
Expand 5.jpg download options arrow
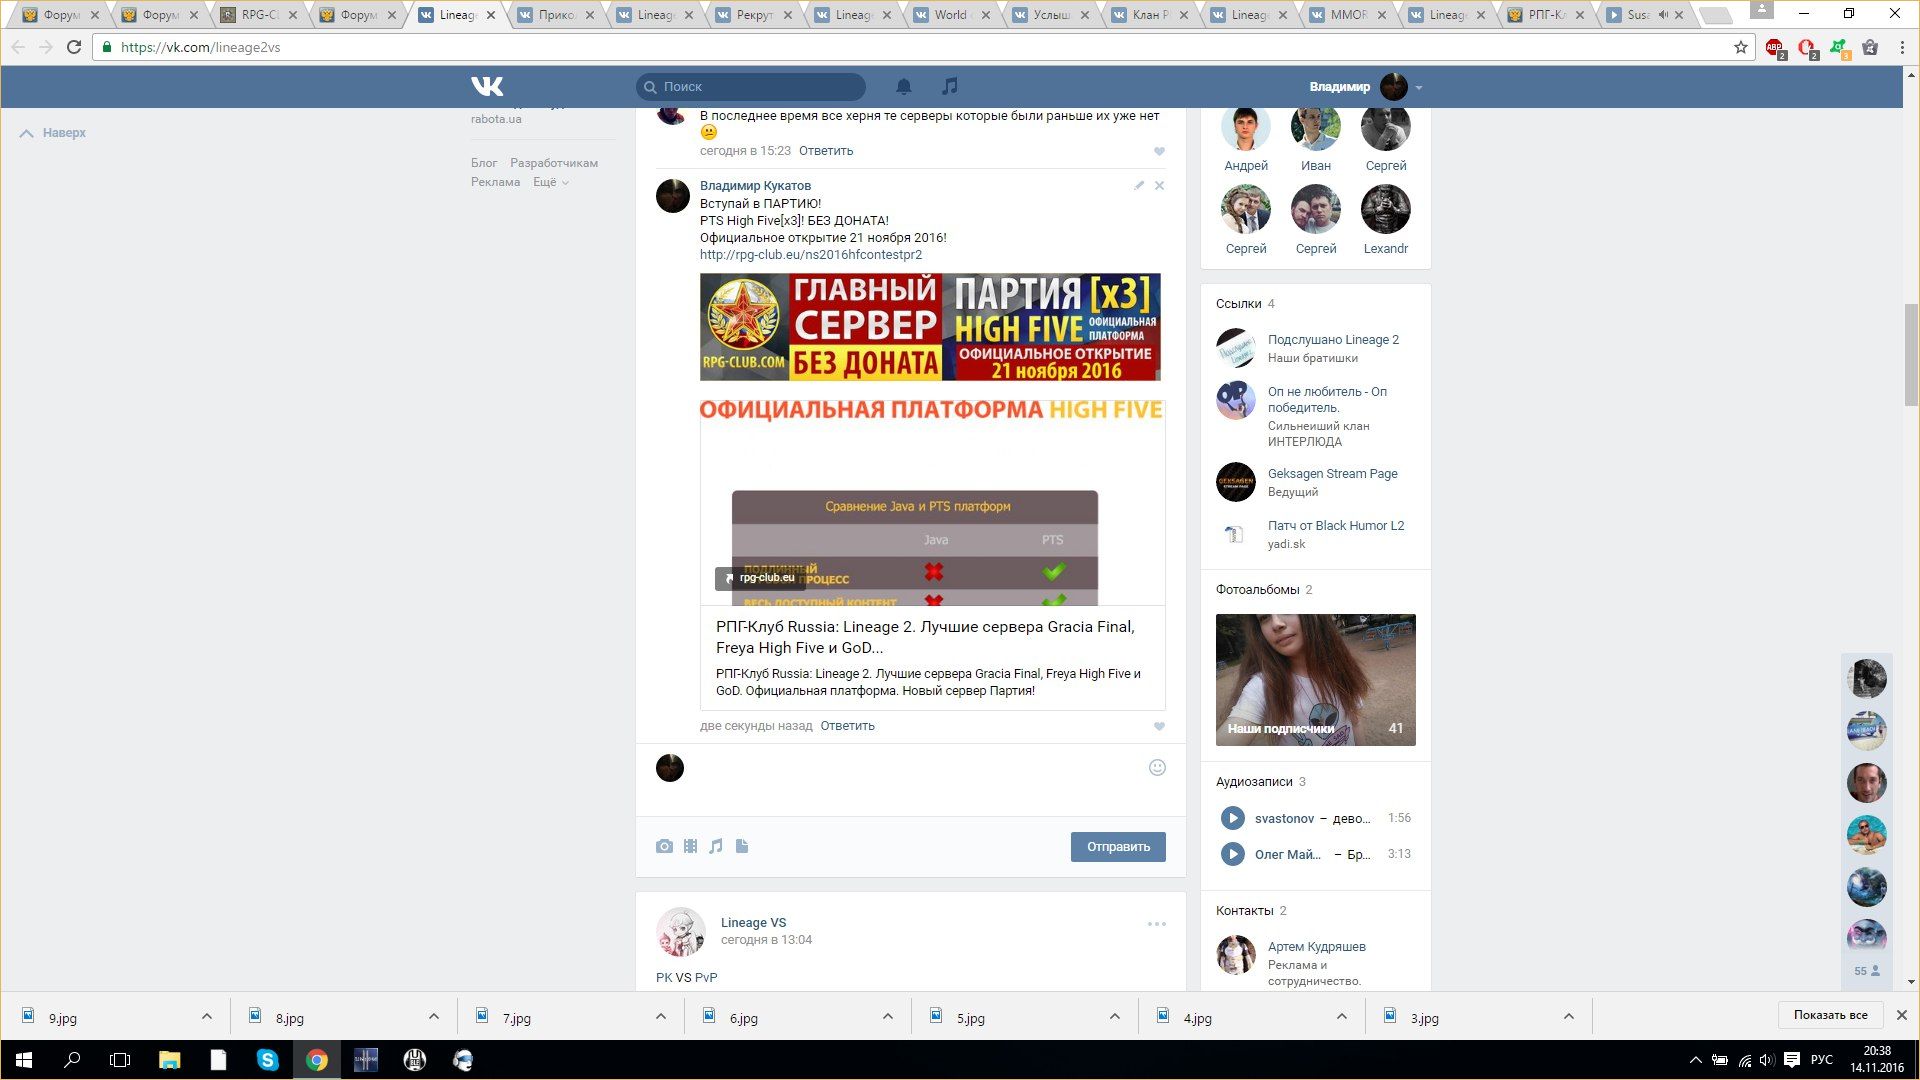tap(1115, 1017)
